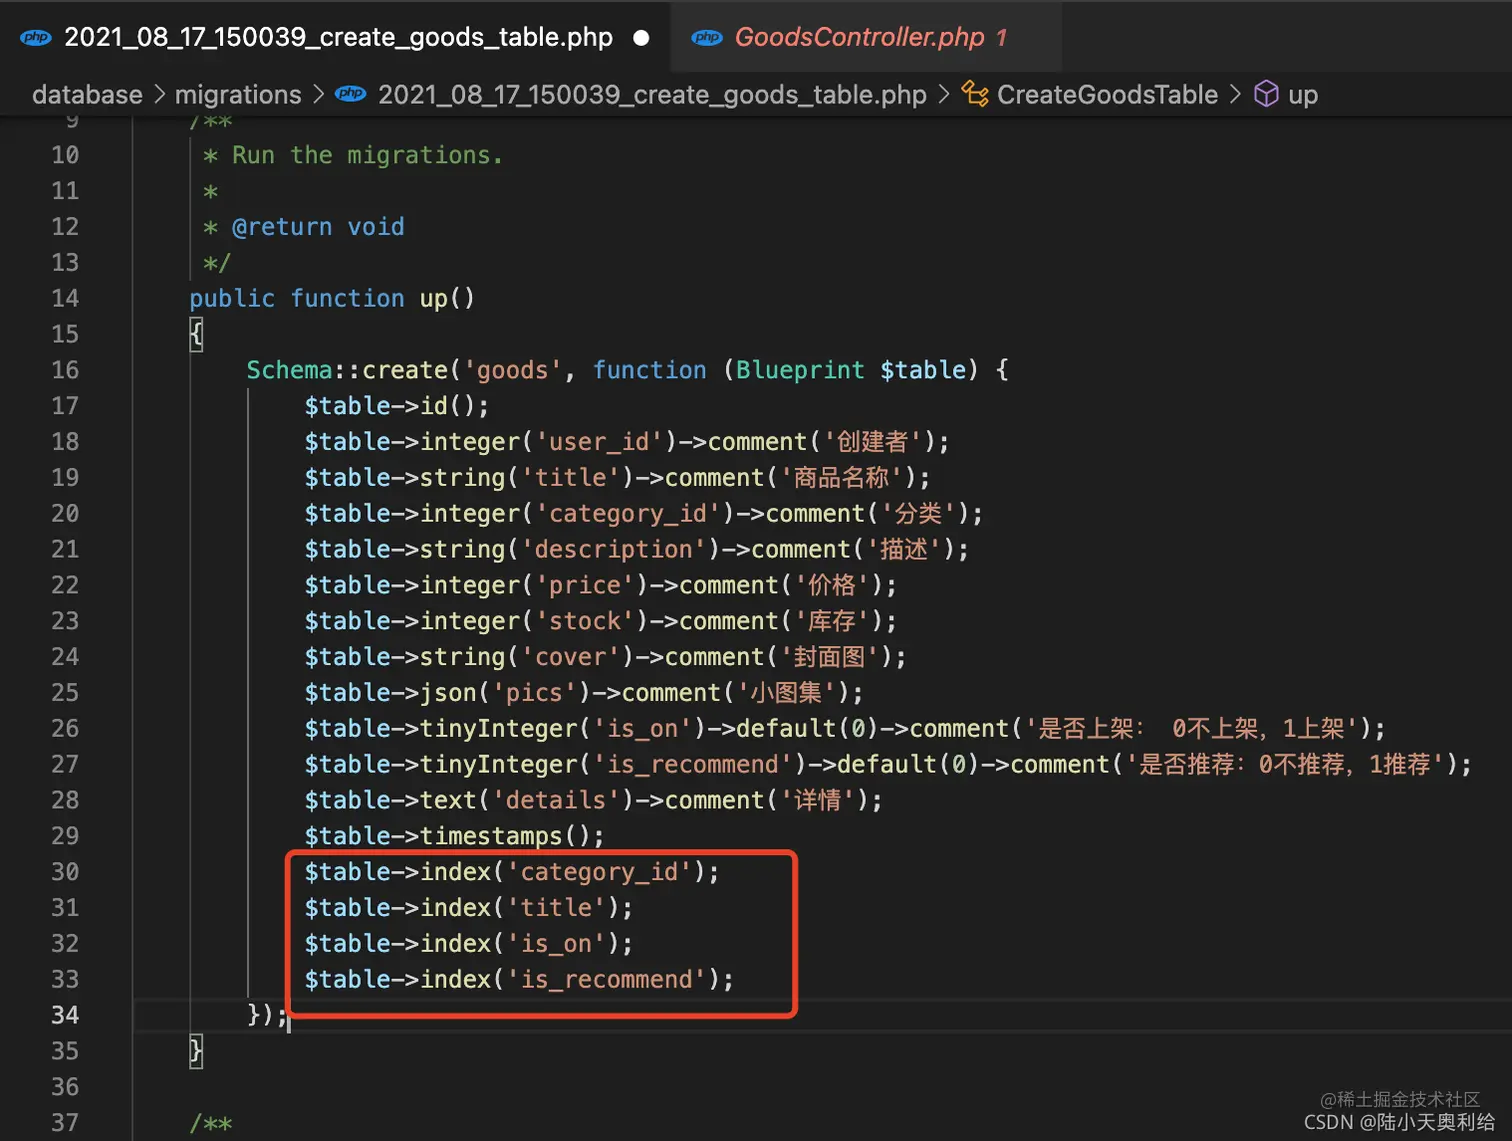Click the class symbol icon in the breadcrumb
The width and height of the screenshot is (1512, 1141).
click(x=975, y=94)
